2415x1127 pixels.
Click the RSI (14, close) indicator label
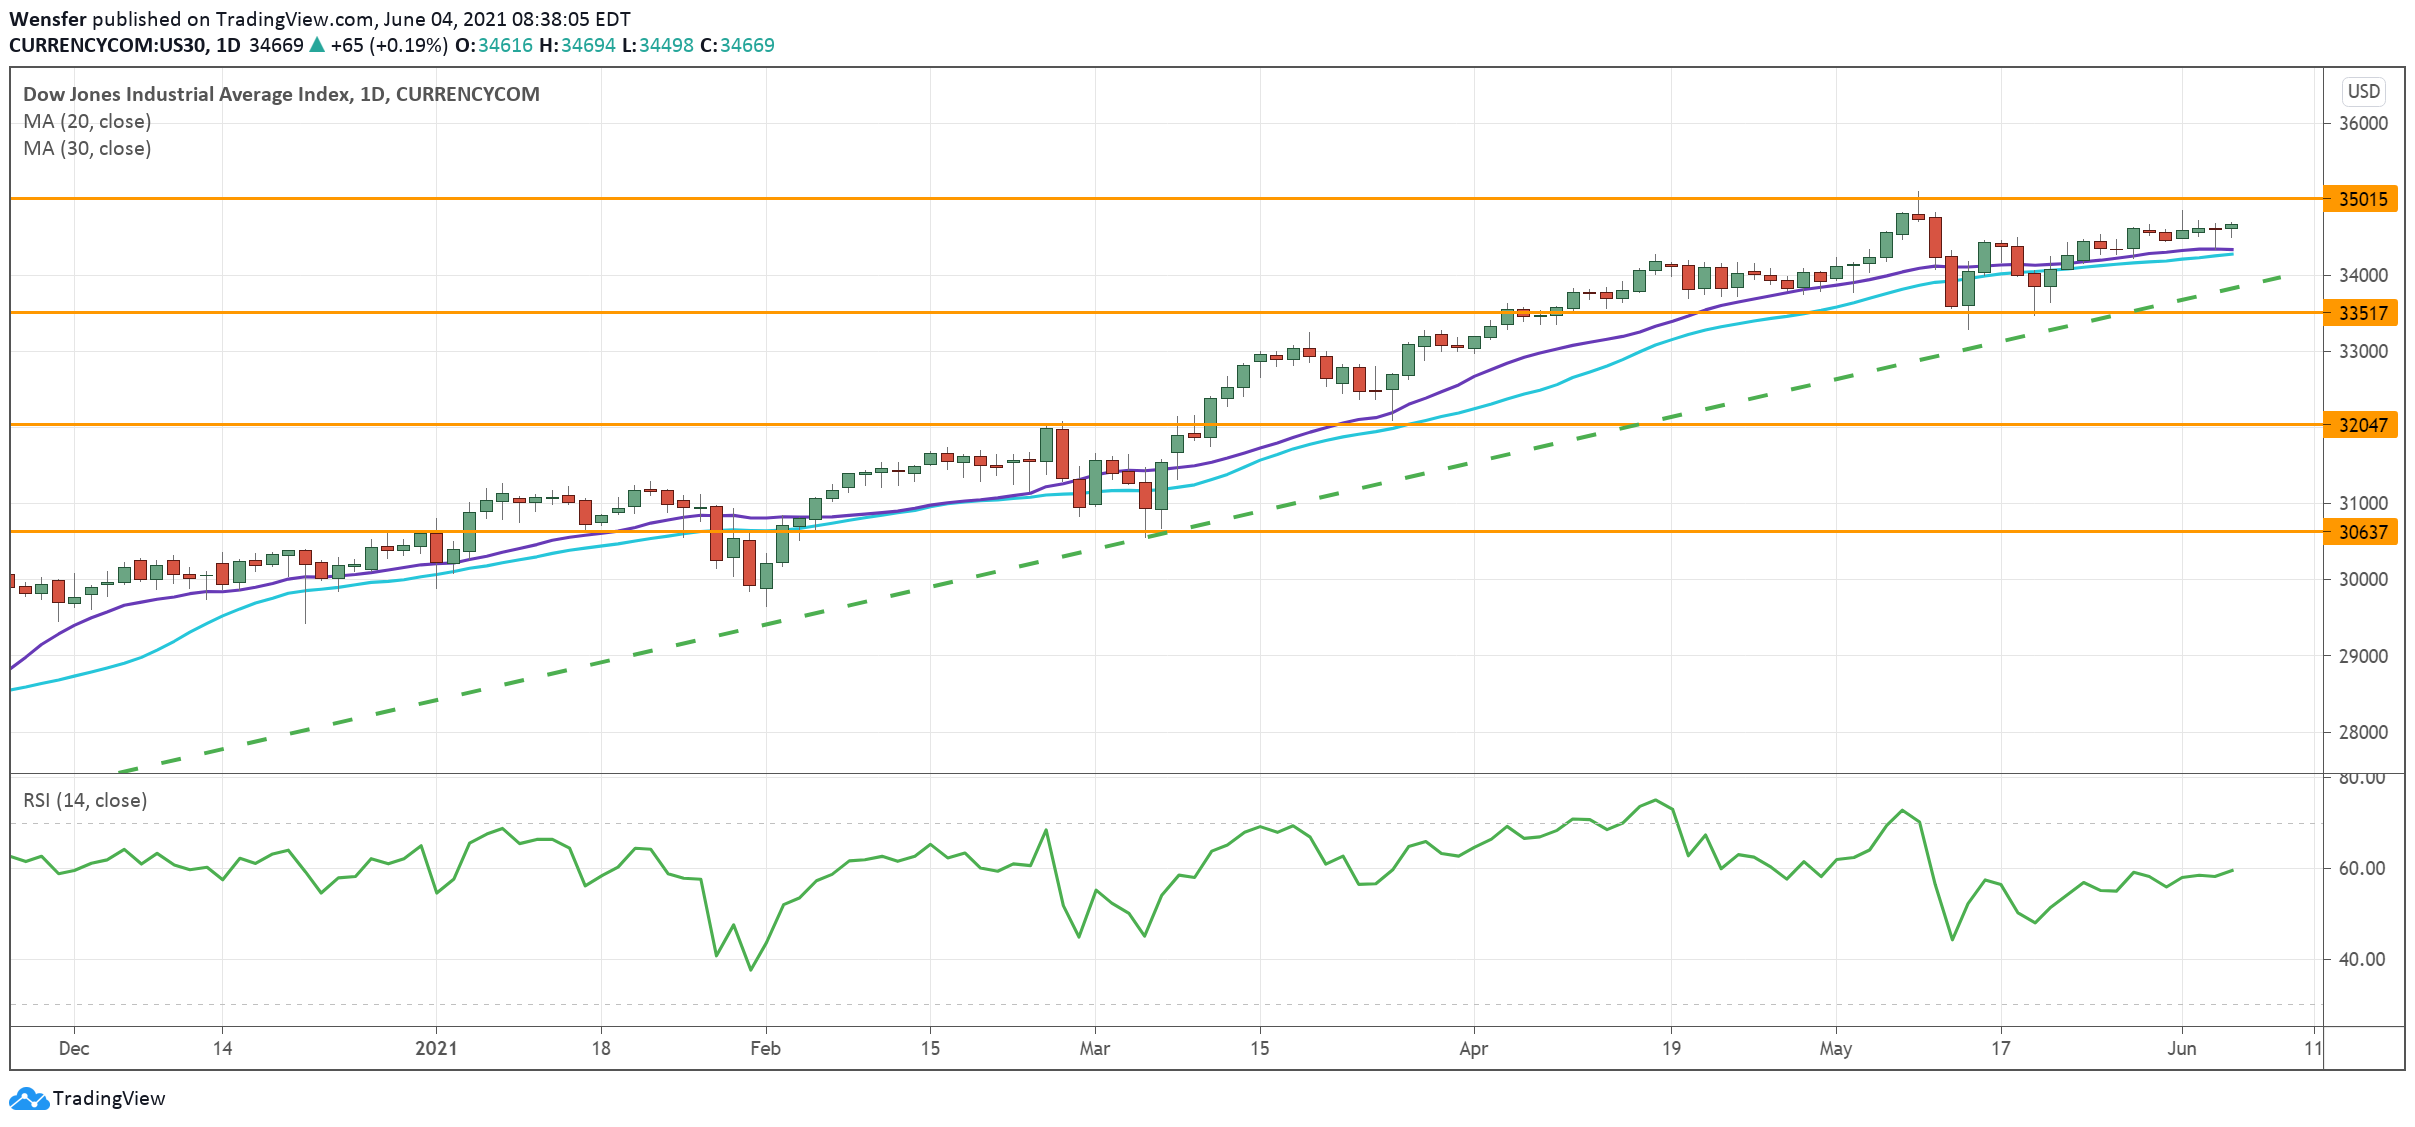85,800
